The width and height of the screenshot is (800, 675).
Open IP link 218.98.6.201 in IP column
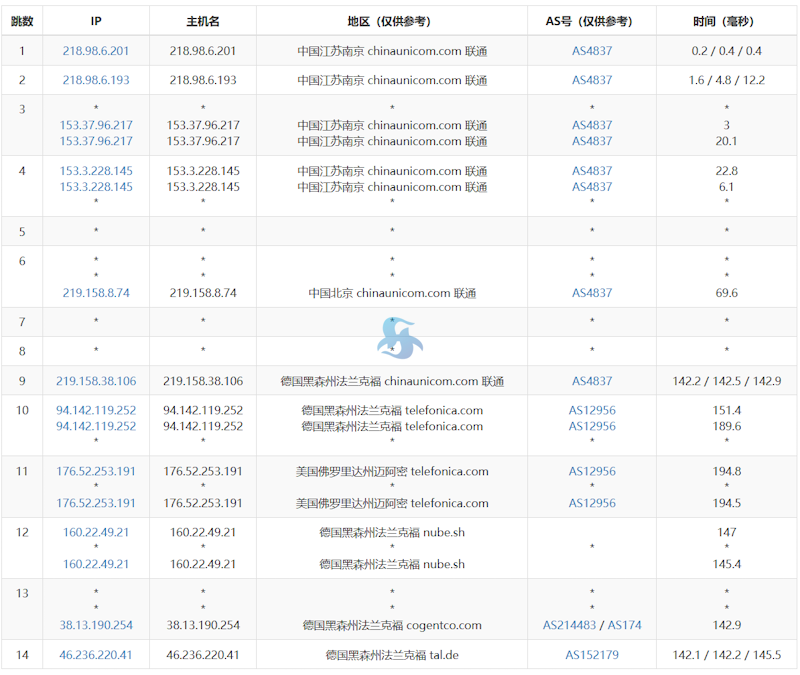pos(96,51)
